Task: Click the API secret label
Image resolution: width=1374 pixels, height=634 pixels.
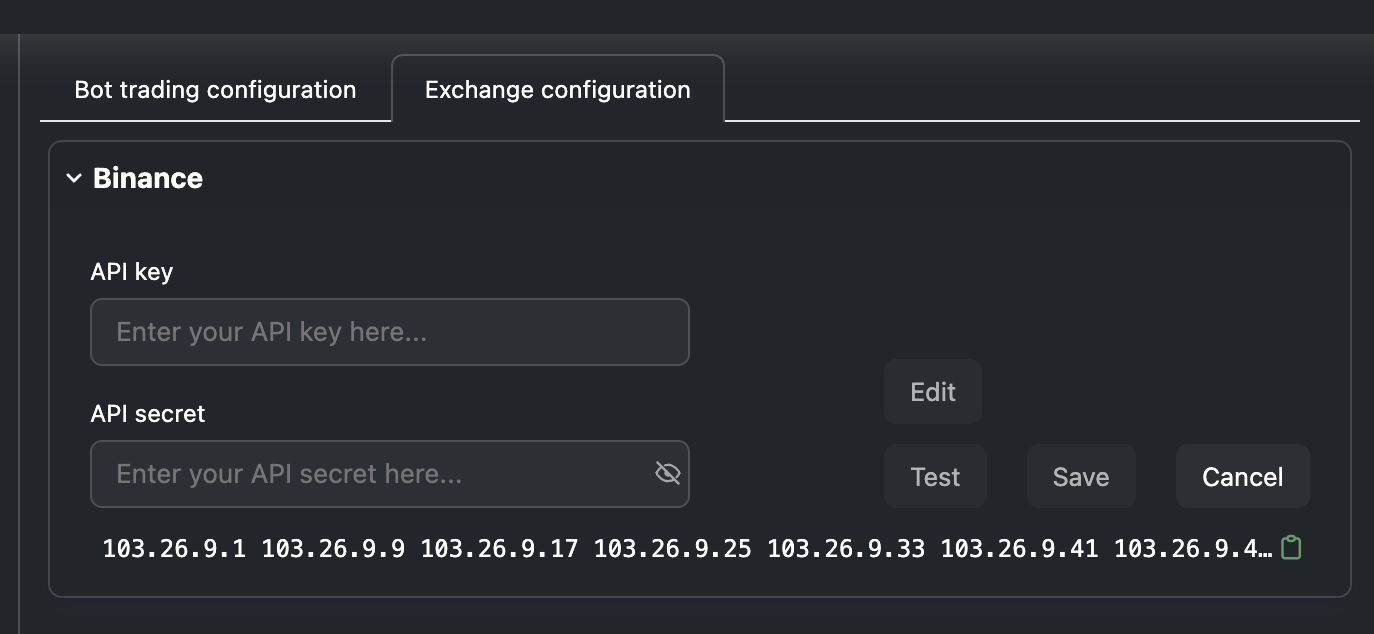Action: tap(148, 414)
